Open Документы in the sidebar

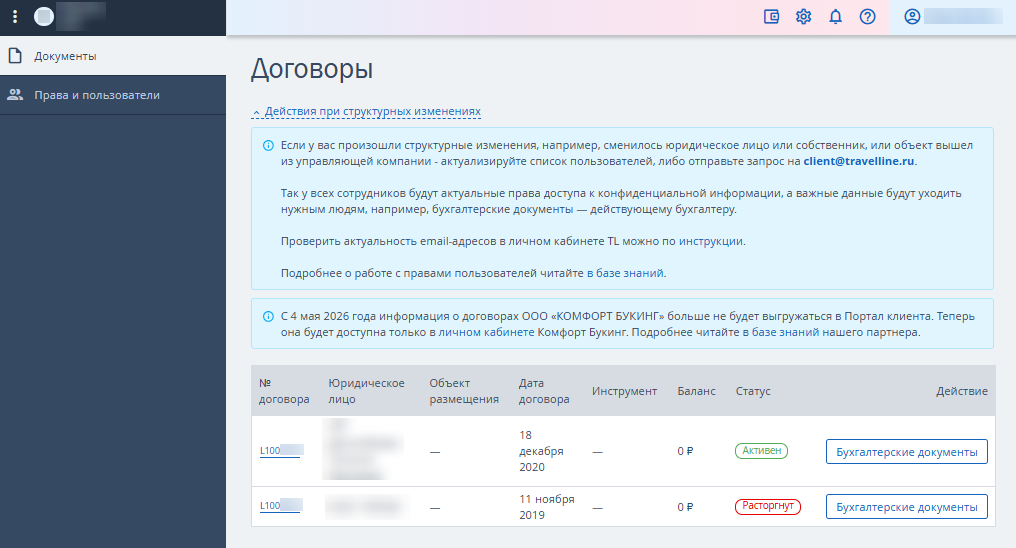(113, 56)
